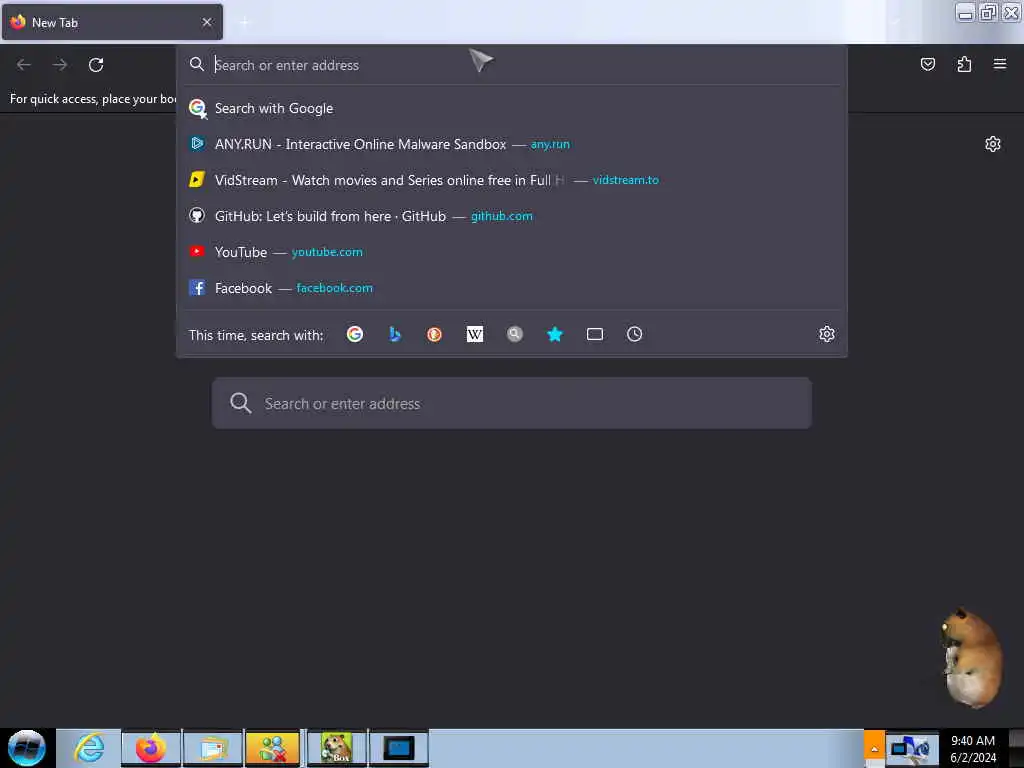
Task: Click the new tab page search box
Action: tap(511, 403)
